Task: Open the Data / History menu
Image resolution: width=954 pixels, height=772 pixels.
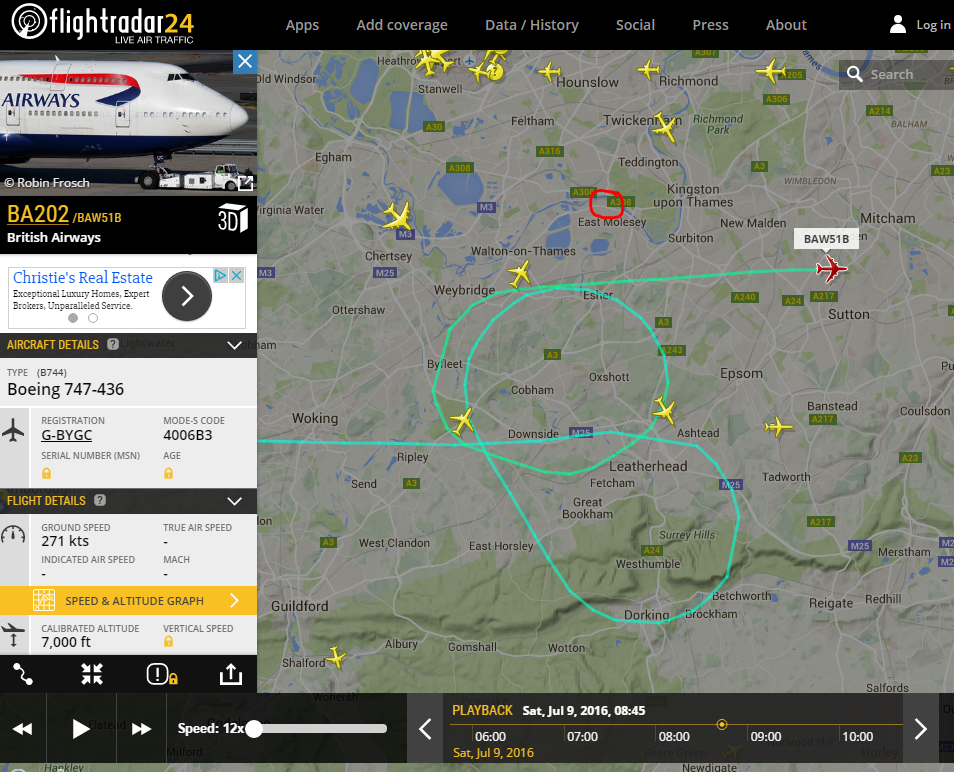Action: click(x=531, y=25)
